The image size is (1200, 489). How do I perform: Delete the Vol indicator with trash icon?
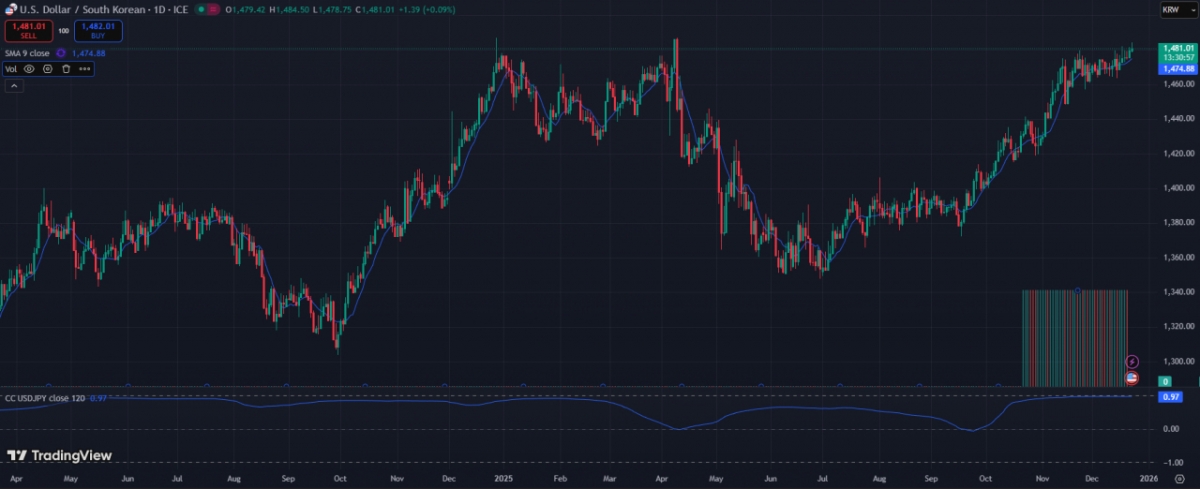(65, 69)
